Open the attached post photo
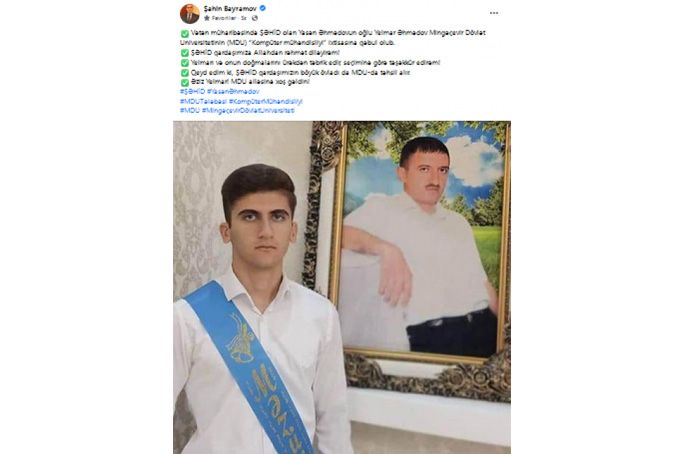680x454 pixels. (342, 287)
